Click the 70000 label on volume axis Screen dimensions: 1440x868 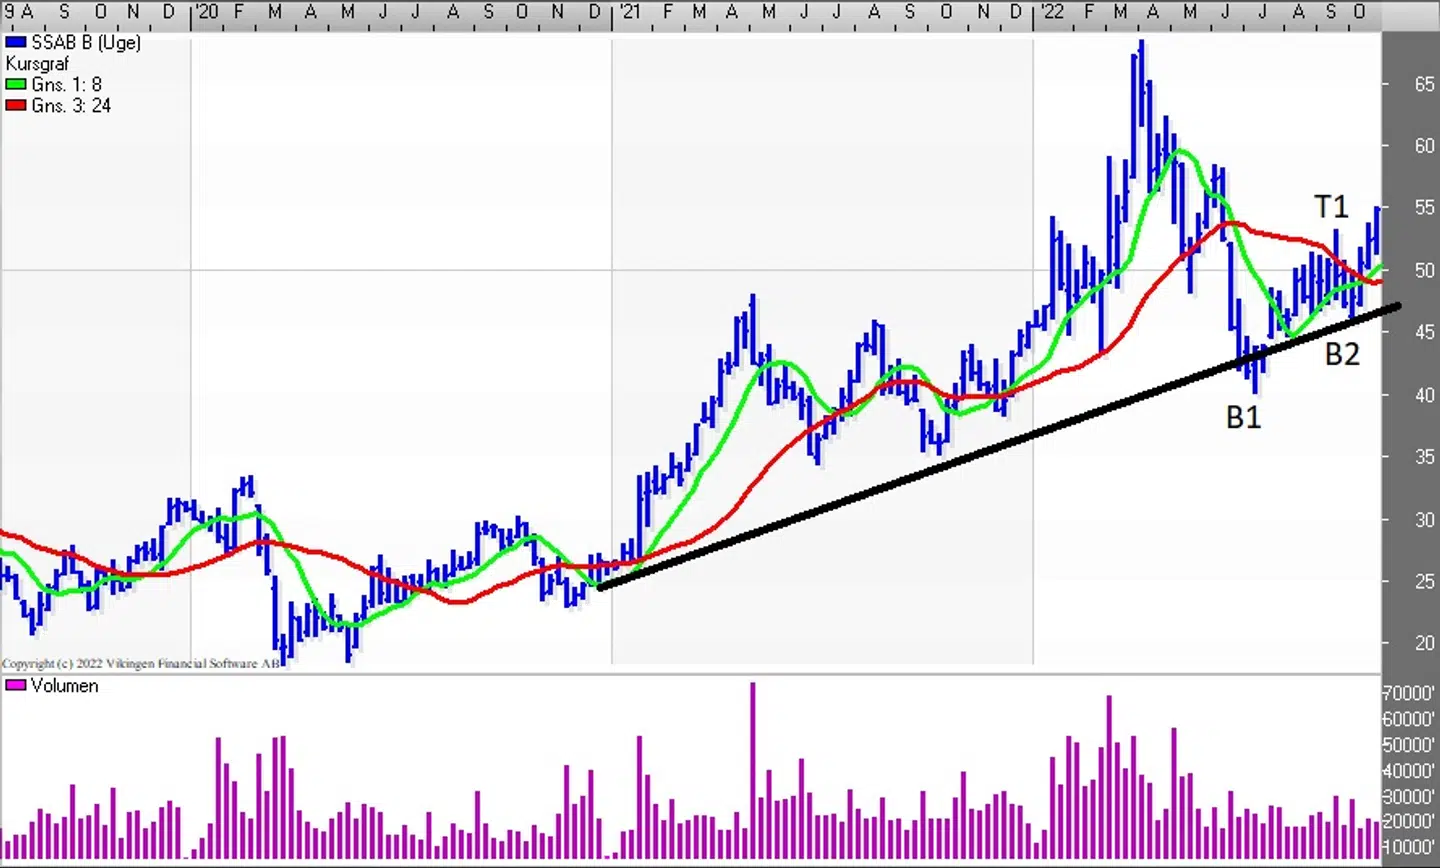click(x=1410, y=693)
